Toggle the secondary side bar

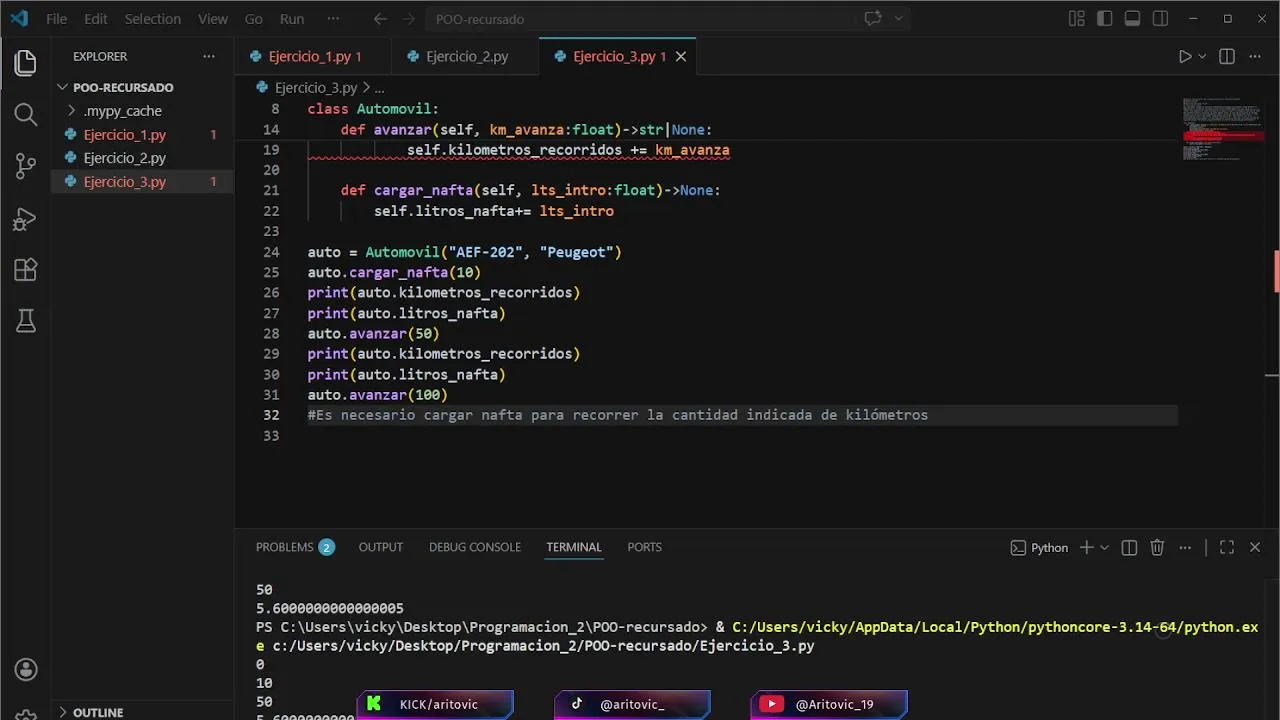point(1160,18)
